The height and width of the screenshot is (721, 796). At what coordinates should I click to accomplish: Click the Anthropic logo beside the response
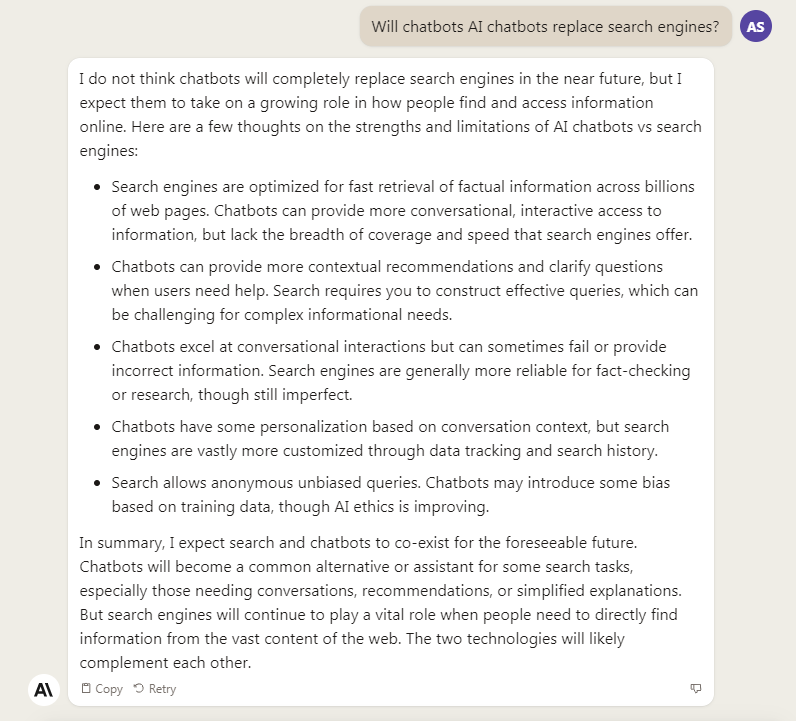coord(44,690)
